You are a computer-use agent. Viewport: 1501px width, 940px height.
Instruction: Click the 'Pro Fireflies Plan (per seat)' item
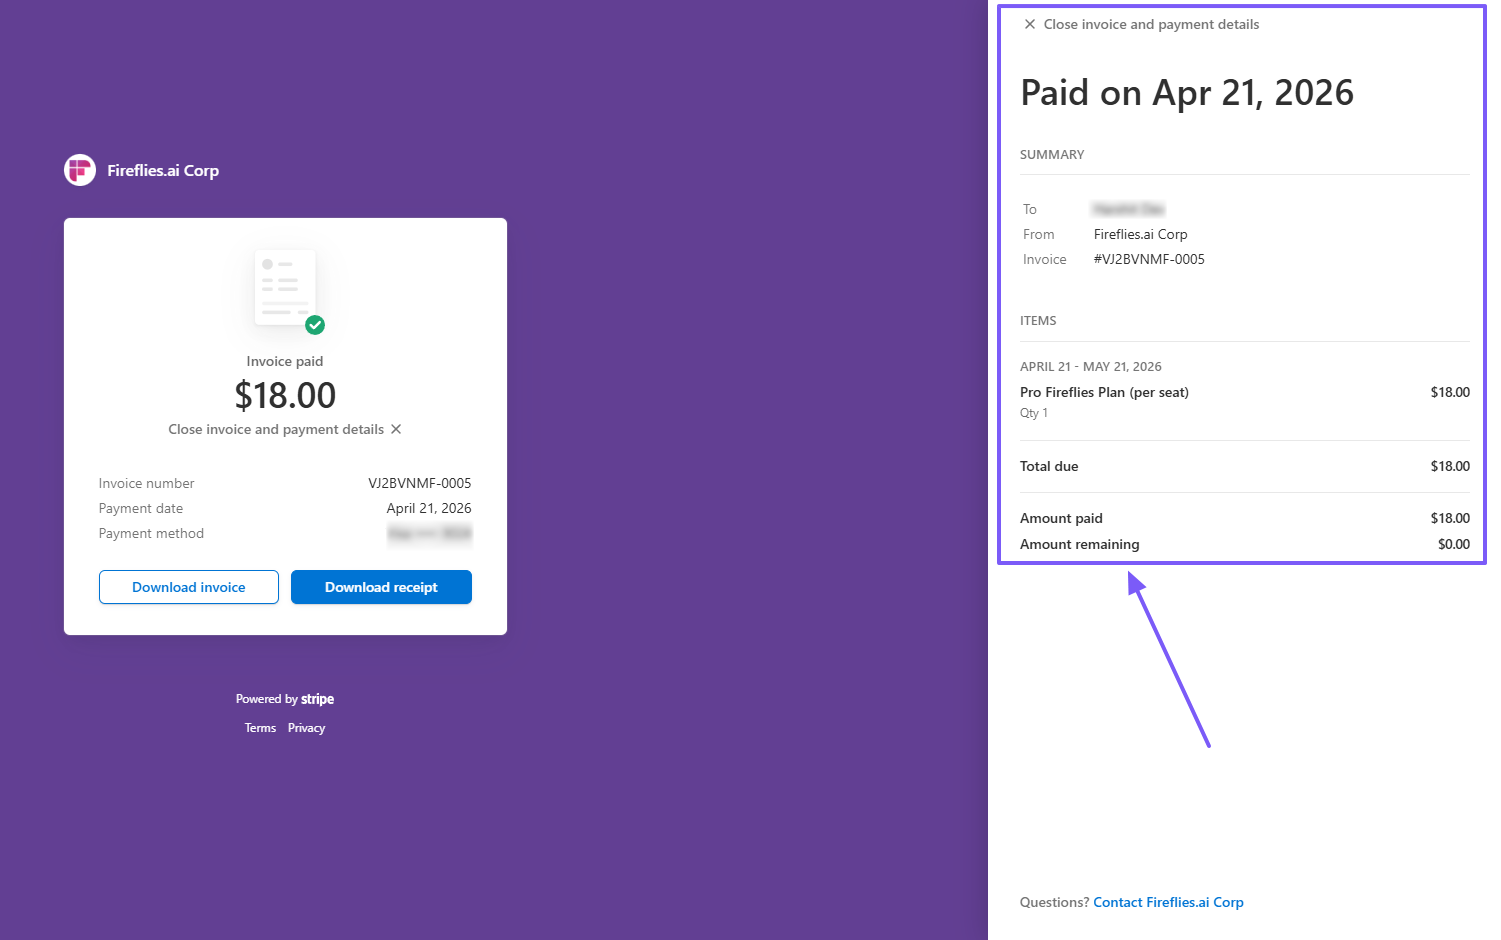1104,392
